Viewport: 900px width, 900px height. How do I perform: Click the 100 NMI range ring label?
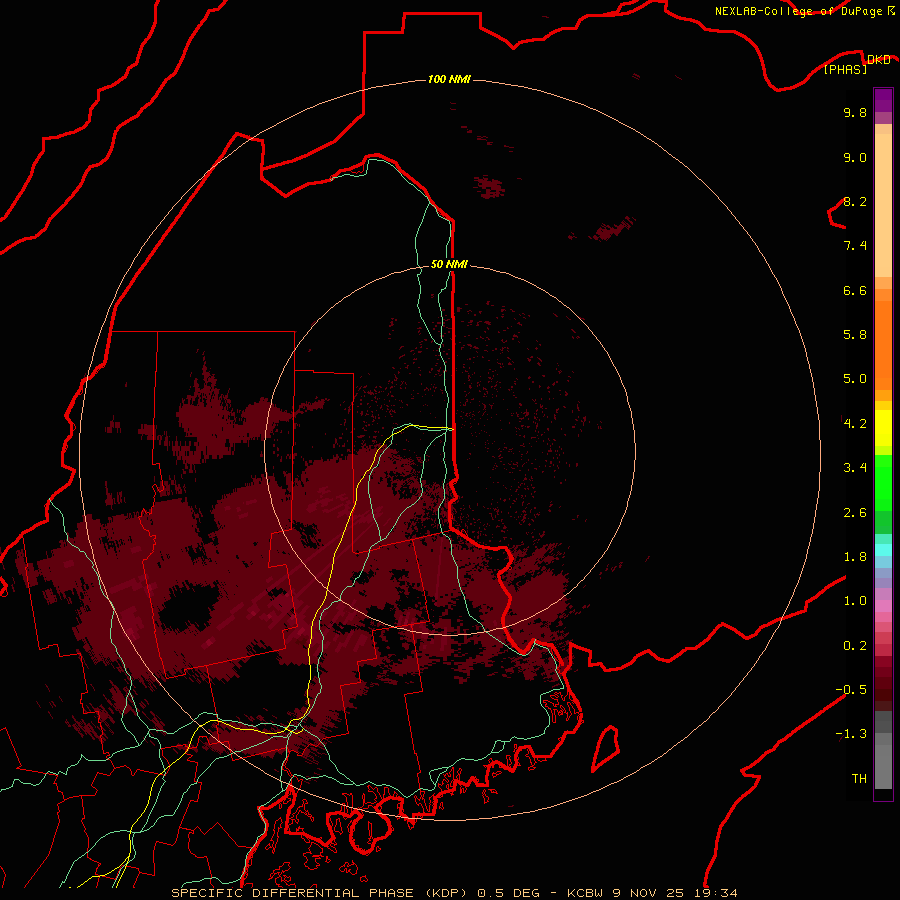click(x=449, y=79)
